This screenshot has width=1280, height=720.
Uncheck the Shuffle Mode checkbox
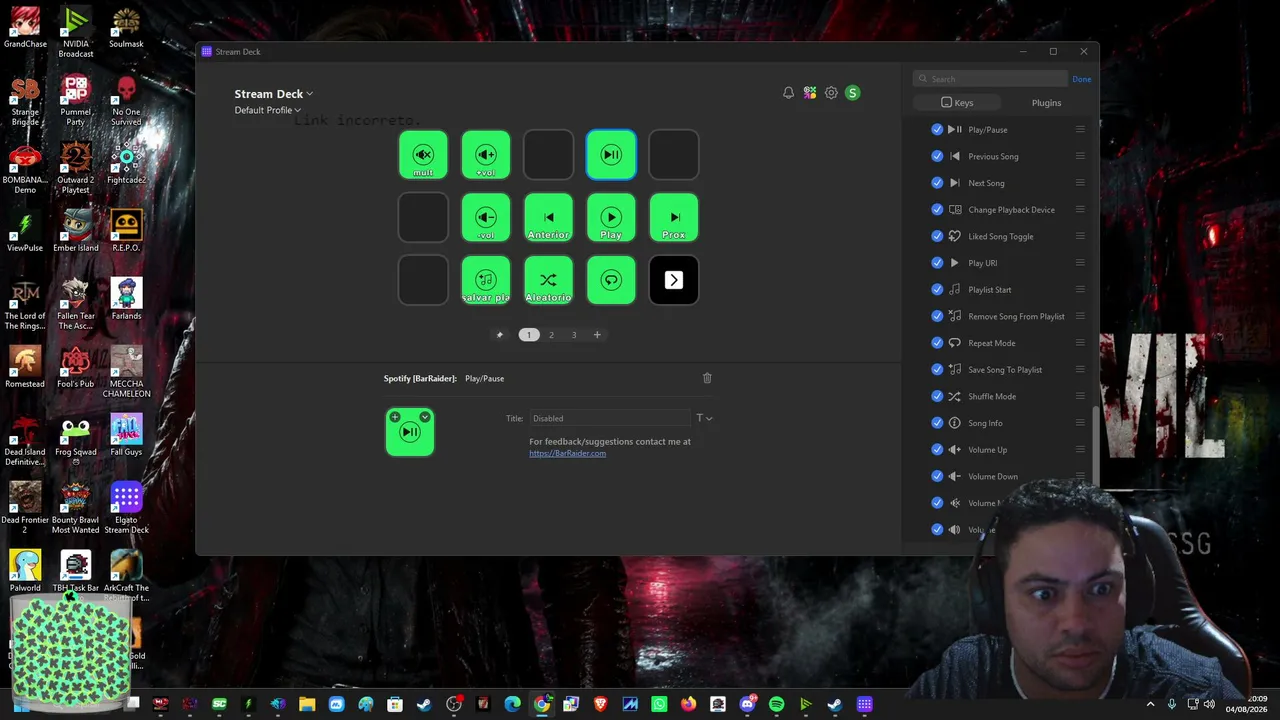click(x=937, y=396)
